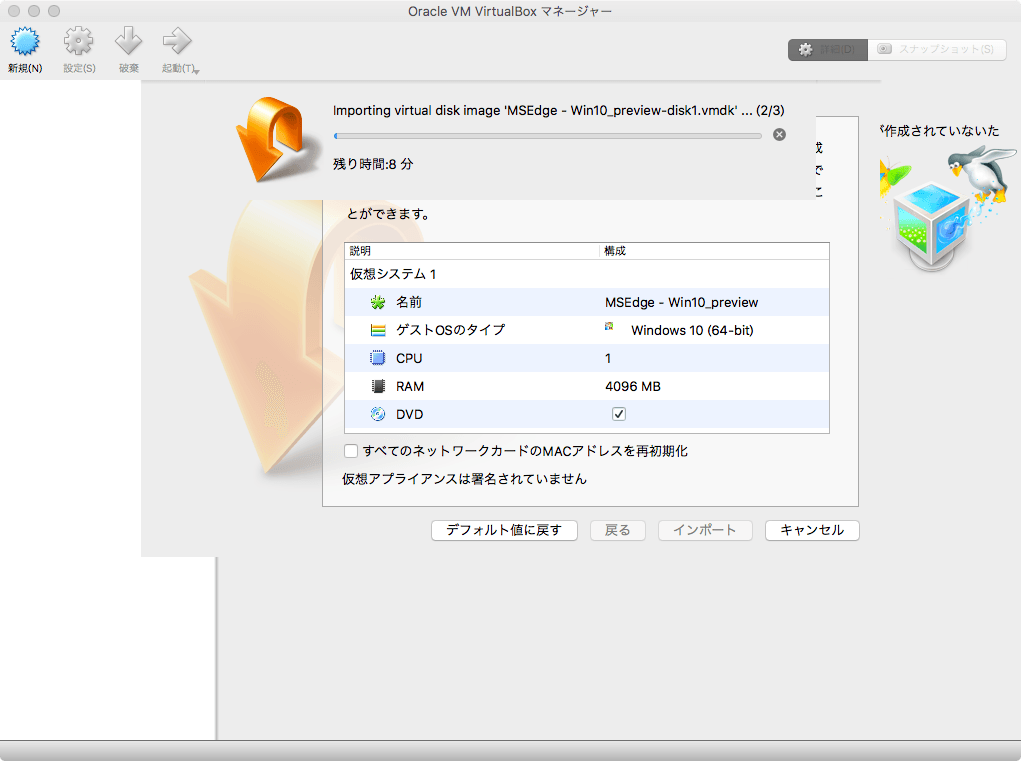Select the Windows 10 (64-bit) value
The width and height of the screenshot is (1021, 761).
pos(692,330)
